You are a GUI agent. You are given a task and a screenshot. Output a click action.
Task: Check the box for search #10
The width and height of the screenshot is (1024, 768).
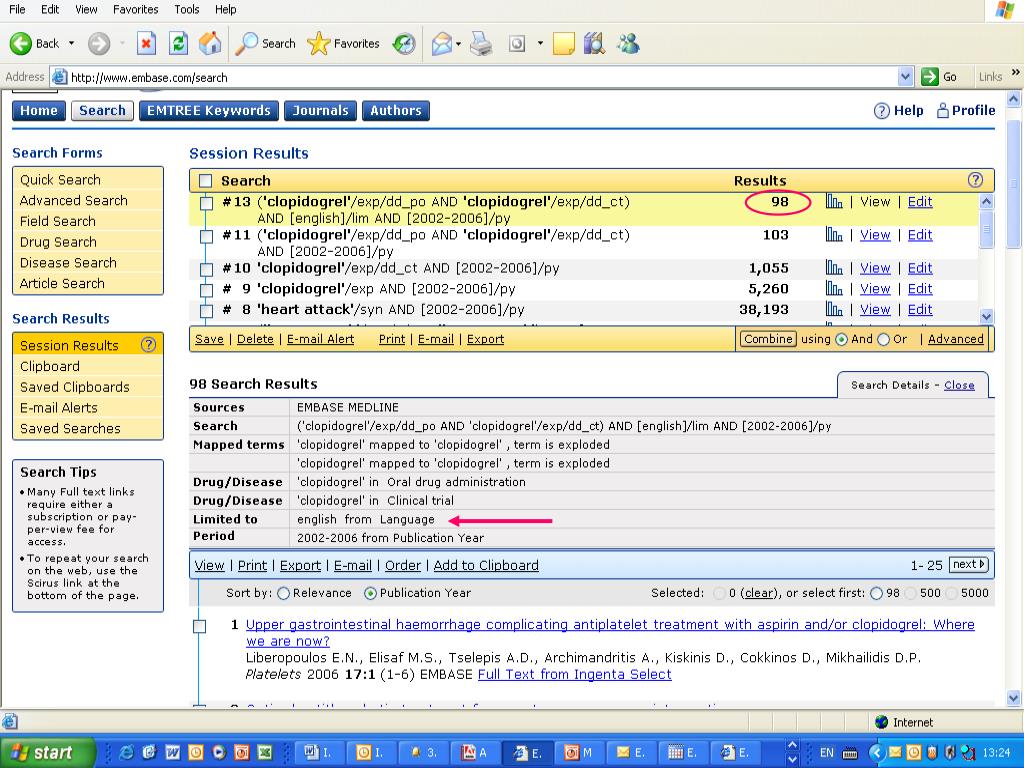206,269
